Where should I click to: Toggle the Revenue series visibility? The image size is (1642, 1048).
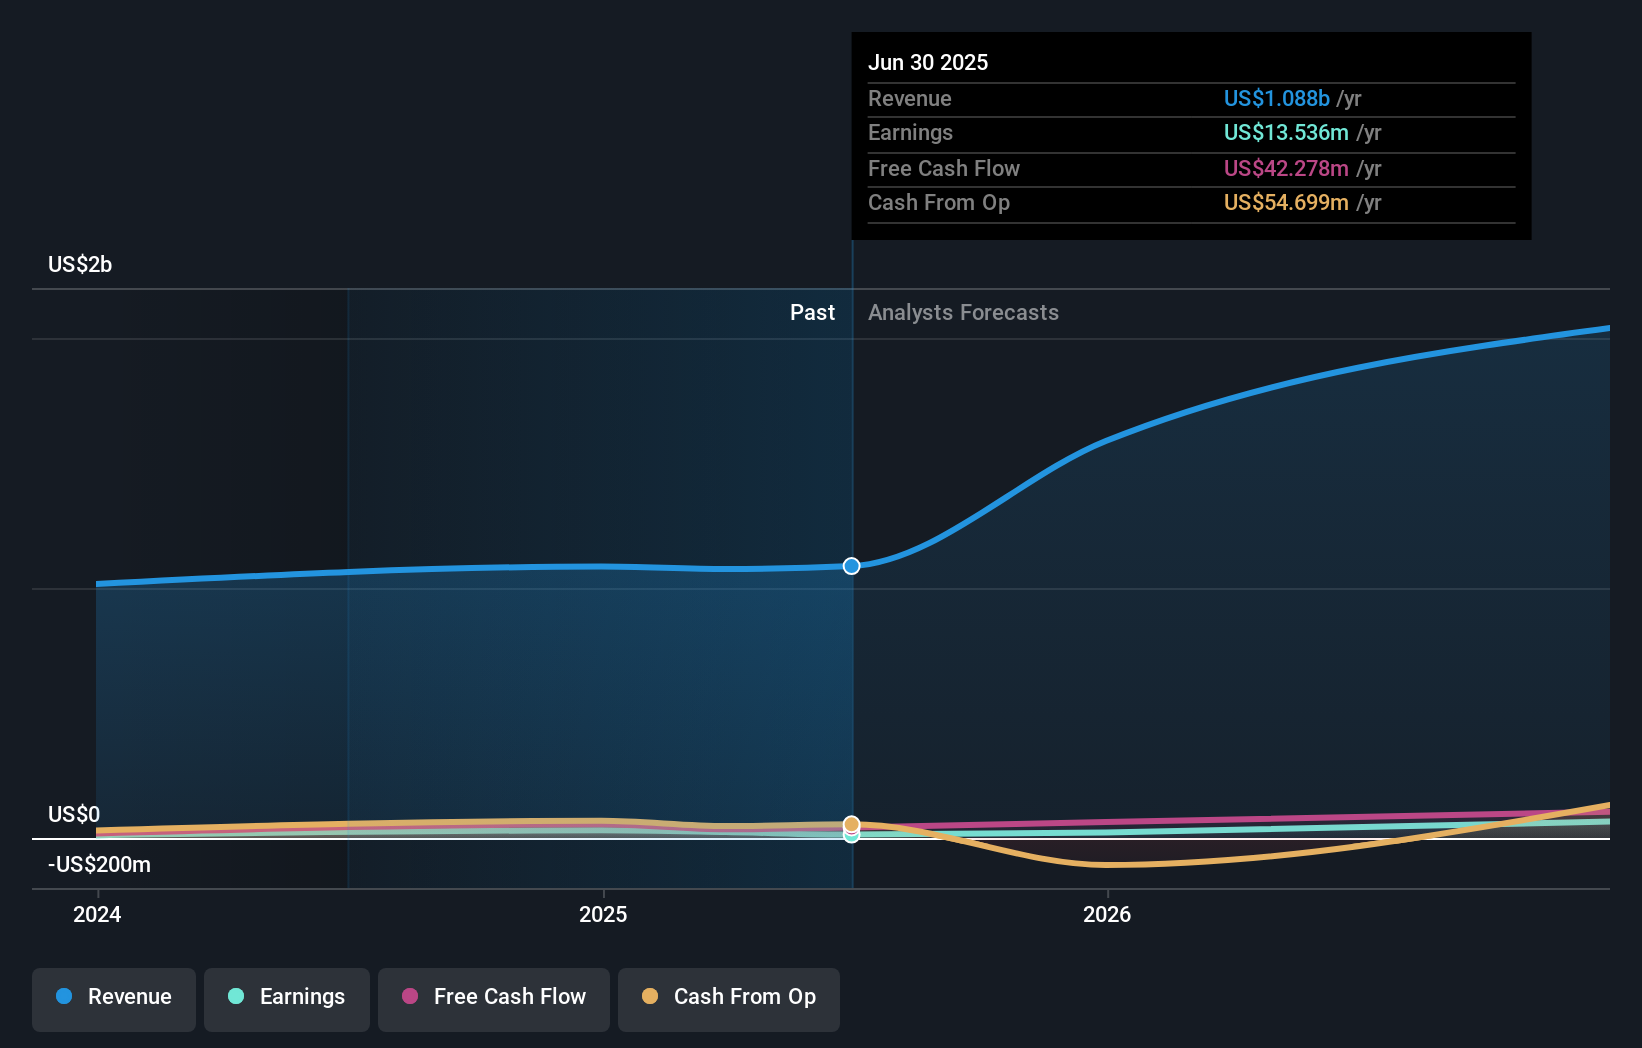click(113, 999)
